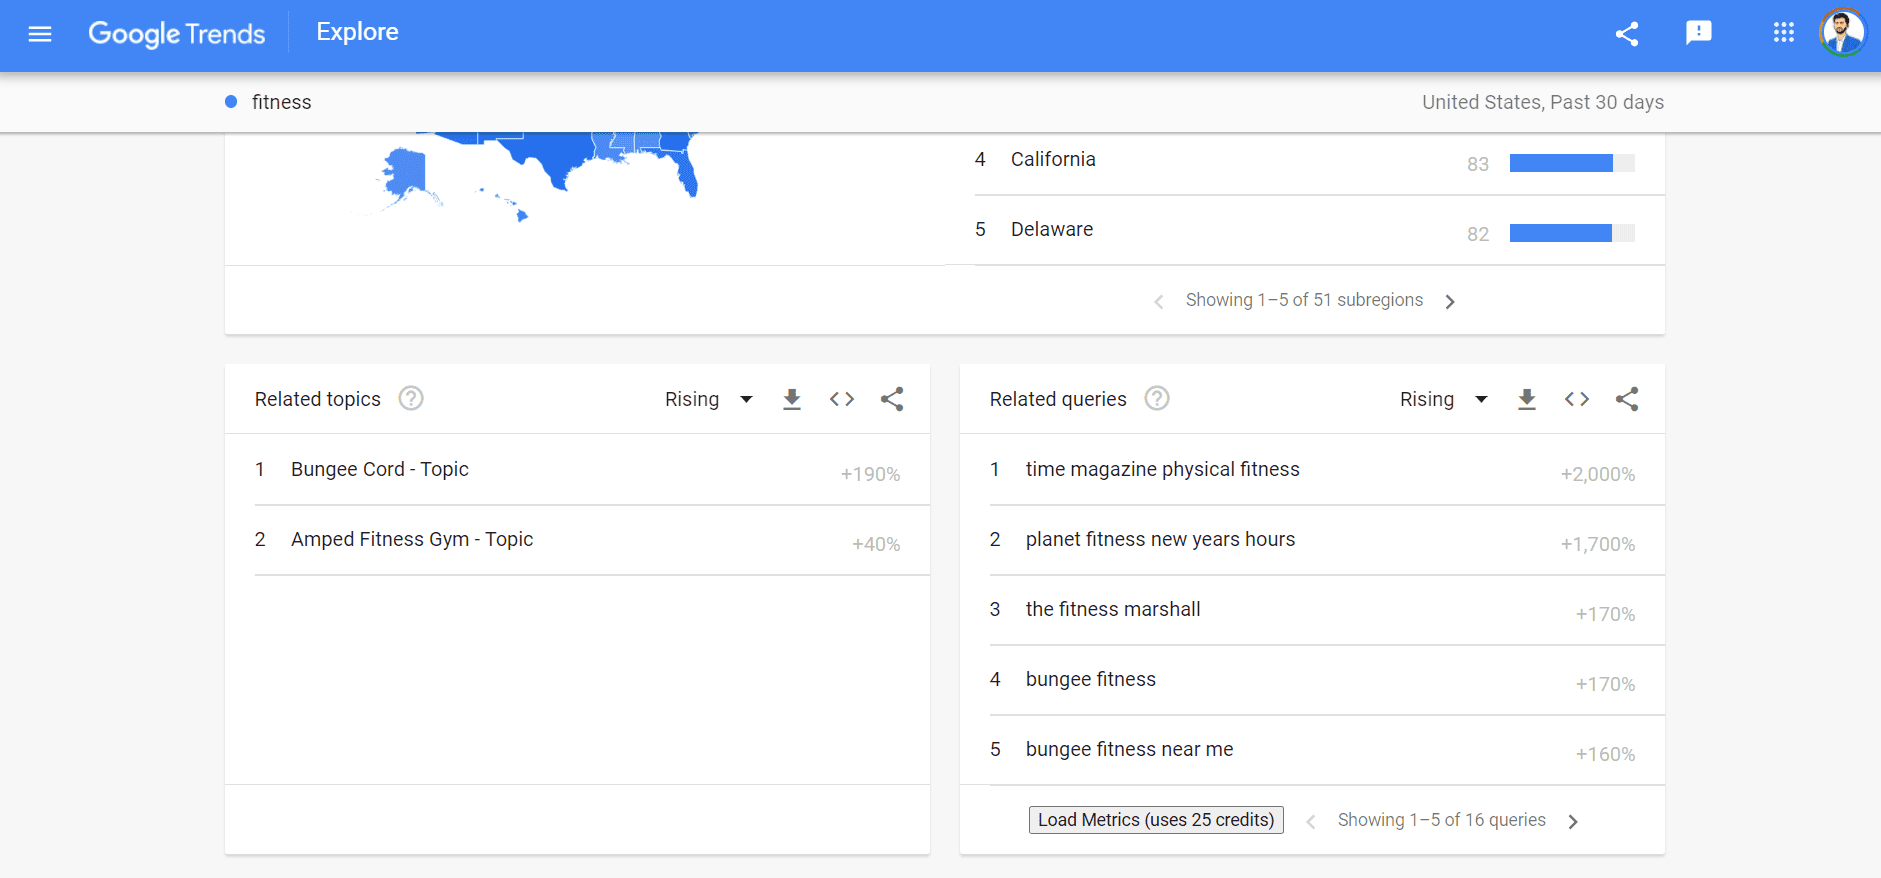
Task: Go to next related queries page
Action: (x=1573, y=821)
